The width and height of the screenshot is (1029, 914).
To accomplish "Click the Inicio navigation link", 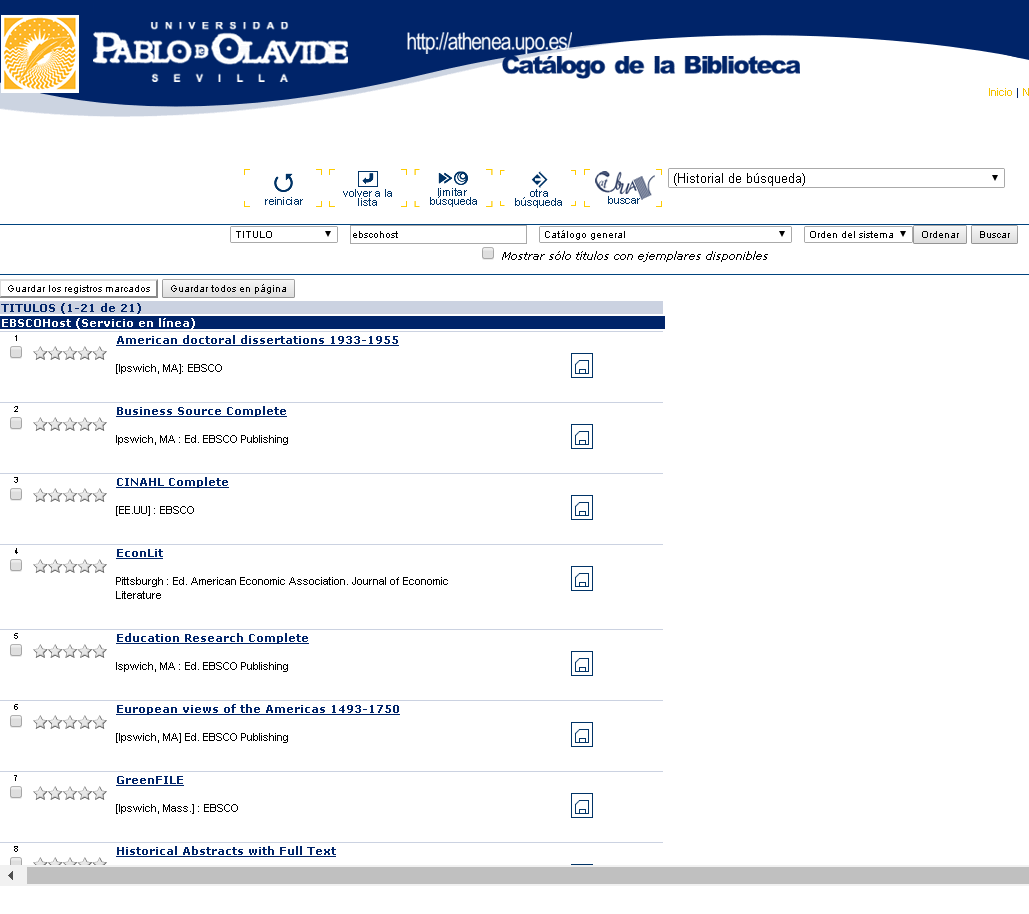I will point(1000,93).
